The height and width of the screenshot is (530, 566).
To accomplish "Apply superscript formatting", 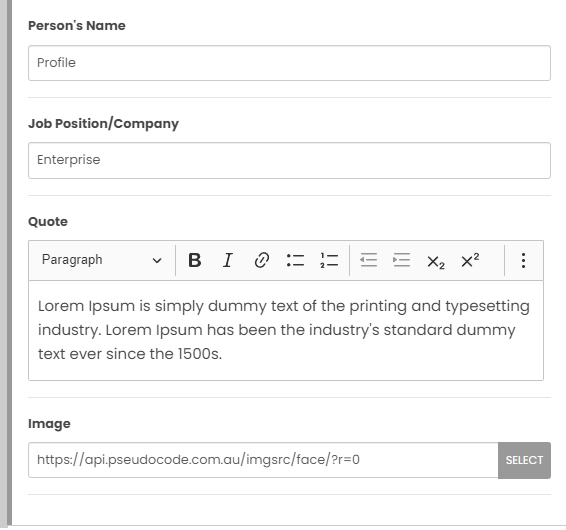I will pos(470,260).
